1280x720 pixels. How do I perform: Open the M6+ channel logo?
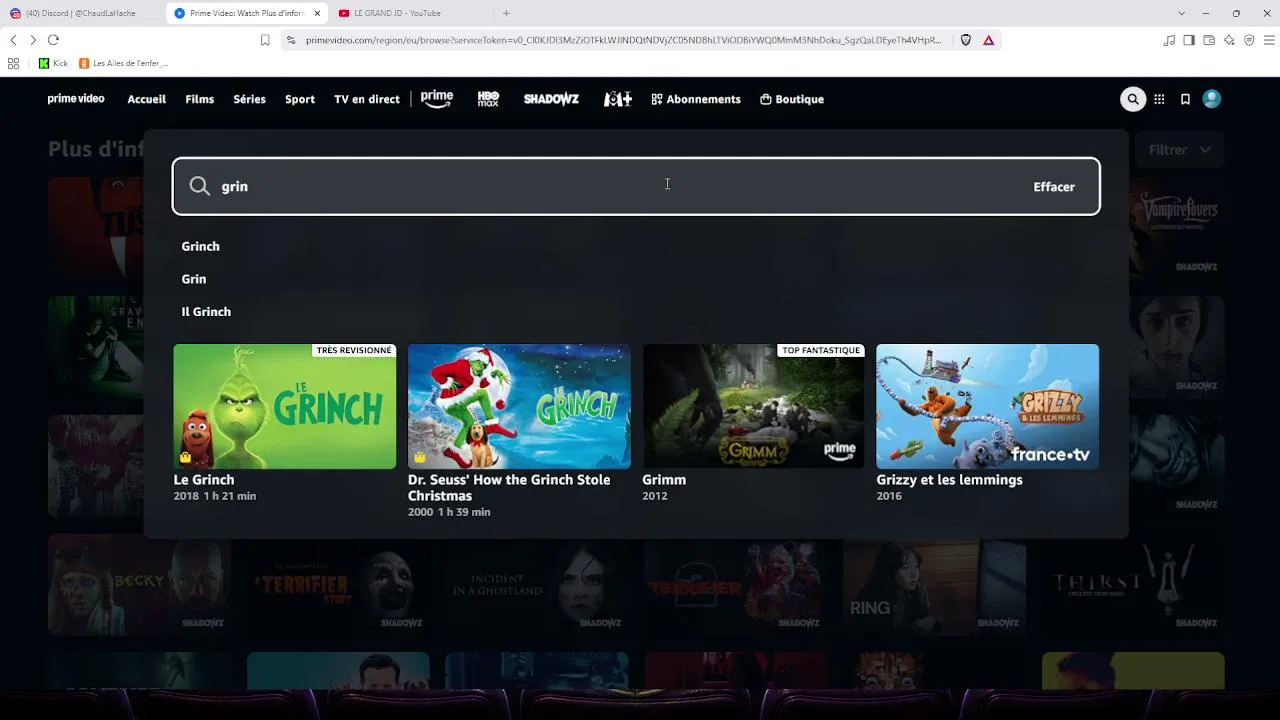(x=617, y=99)
